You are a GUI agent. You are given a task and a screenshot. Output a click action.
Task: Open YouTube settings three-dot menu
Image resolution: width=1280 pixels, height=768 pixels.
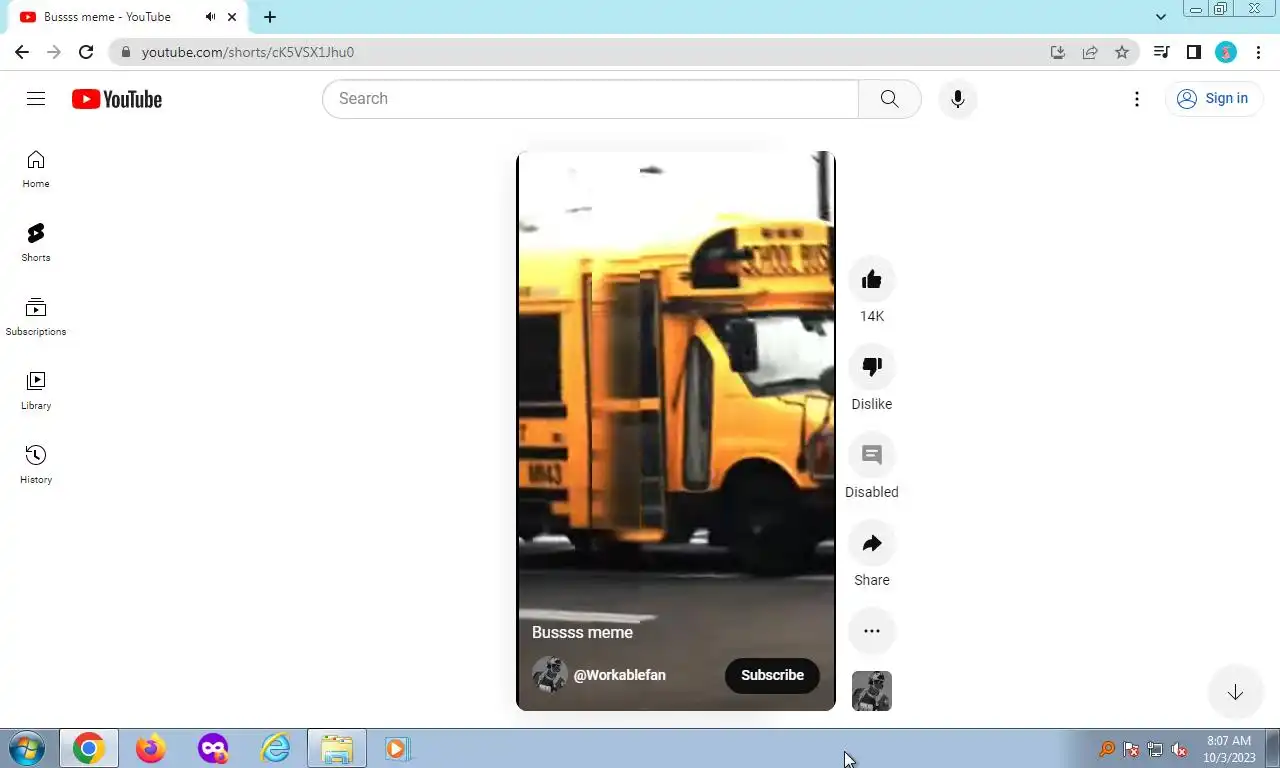click(x=1136, y=98)
